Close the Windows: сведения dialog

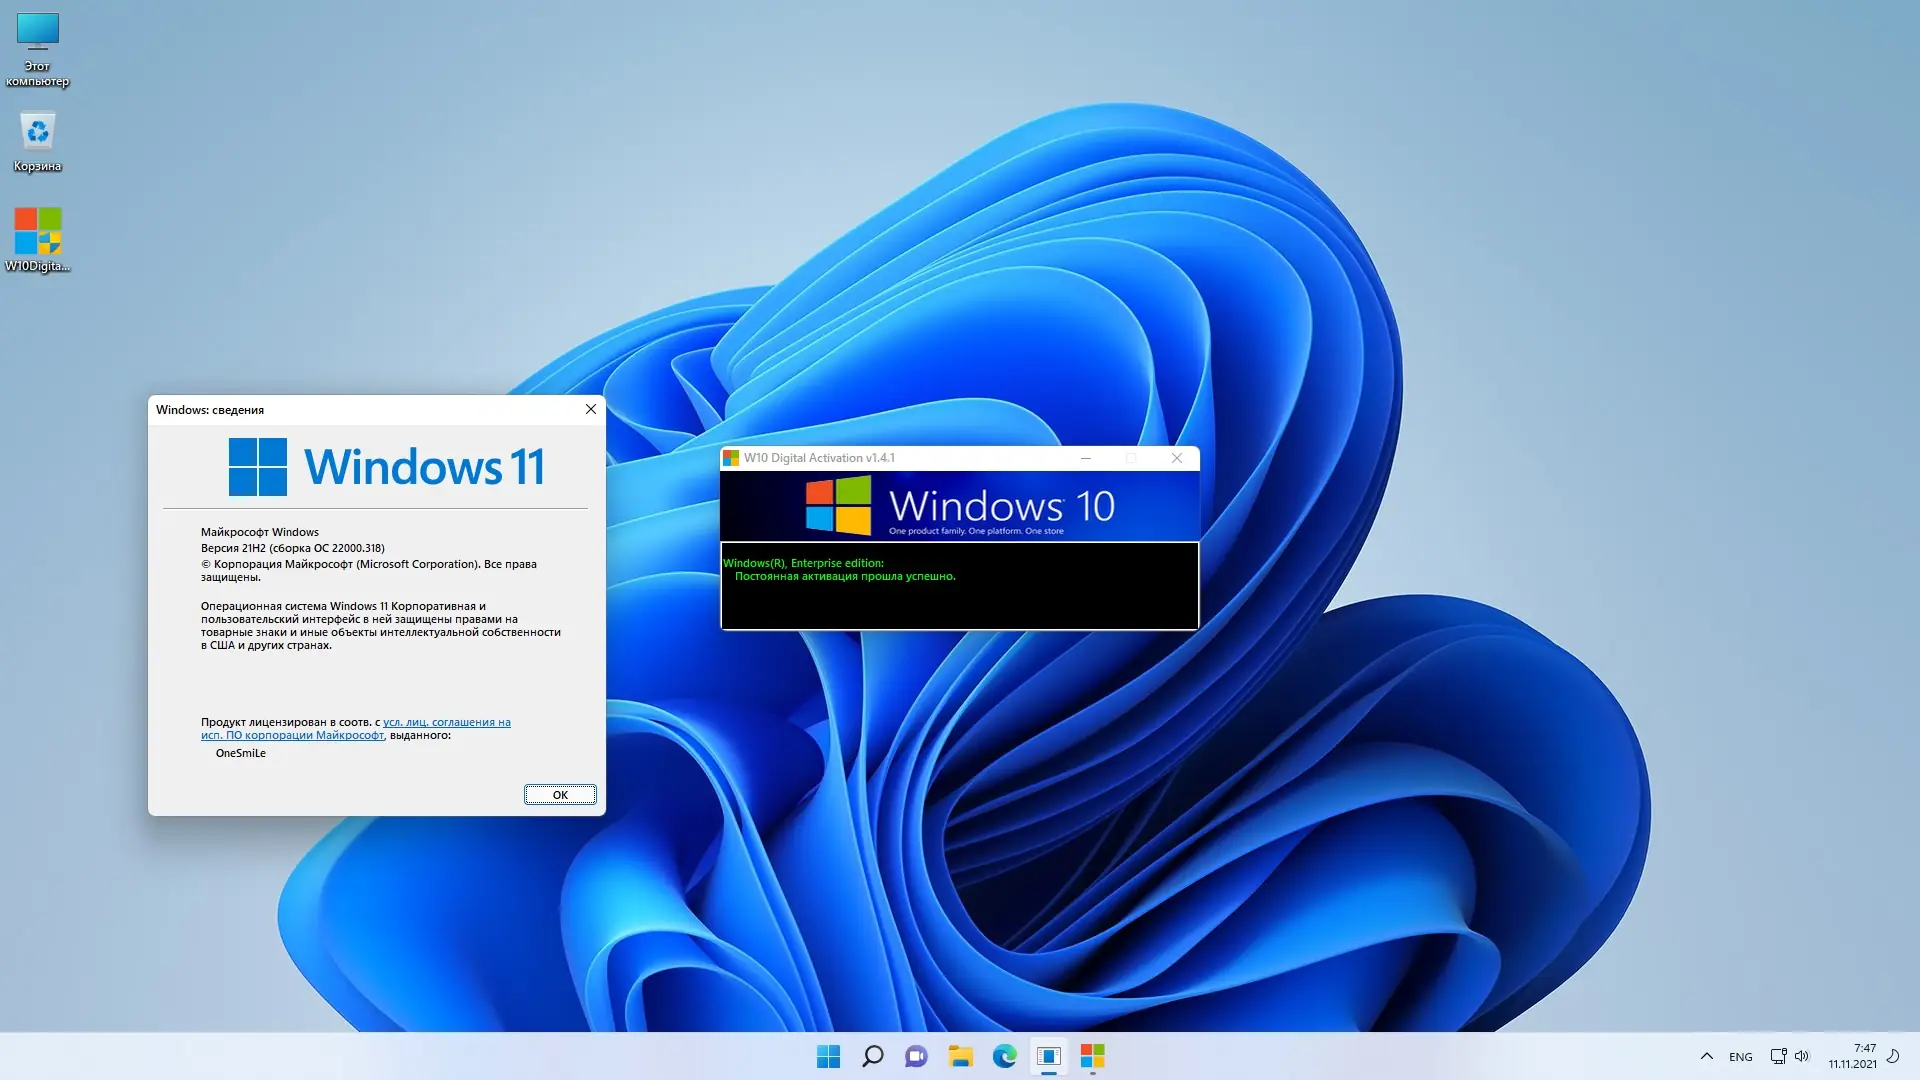pyautogui.click(x=591, y=409)
